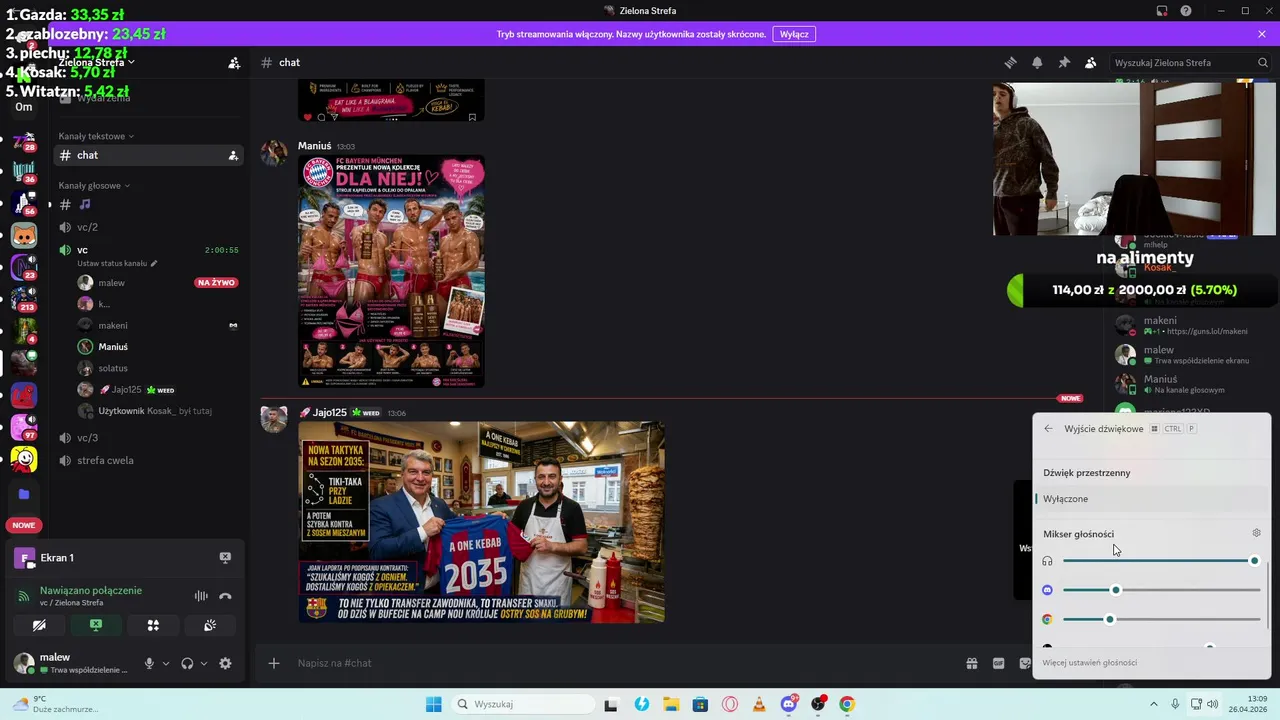Click the search field Wyszukaj Zielona Strefa
Screen dimensions: 1280x720
[x=1190, y=62]
